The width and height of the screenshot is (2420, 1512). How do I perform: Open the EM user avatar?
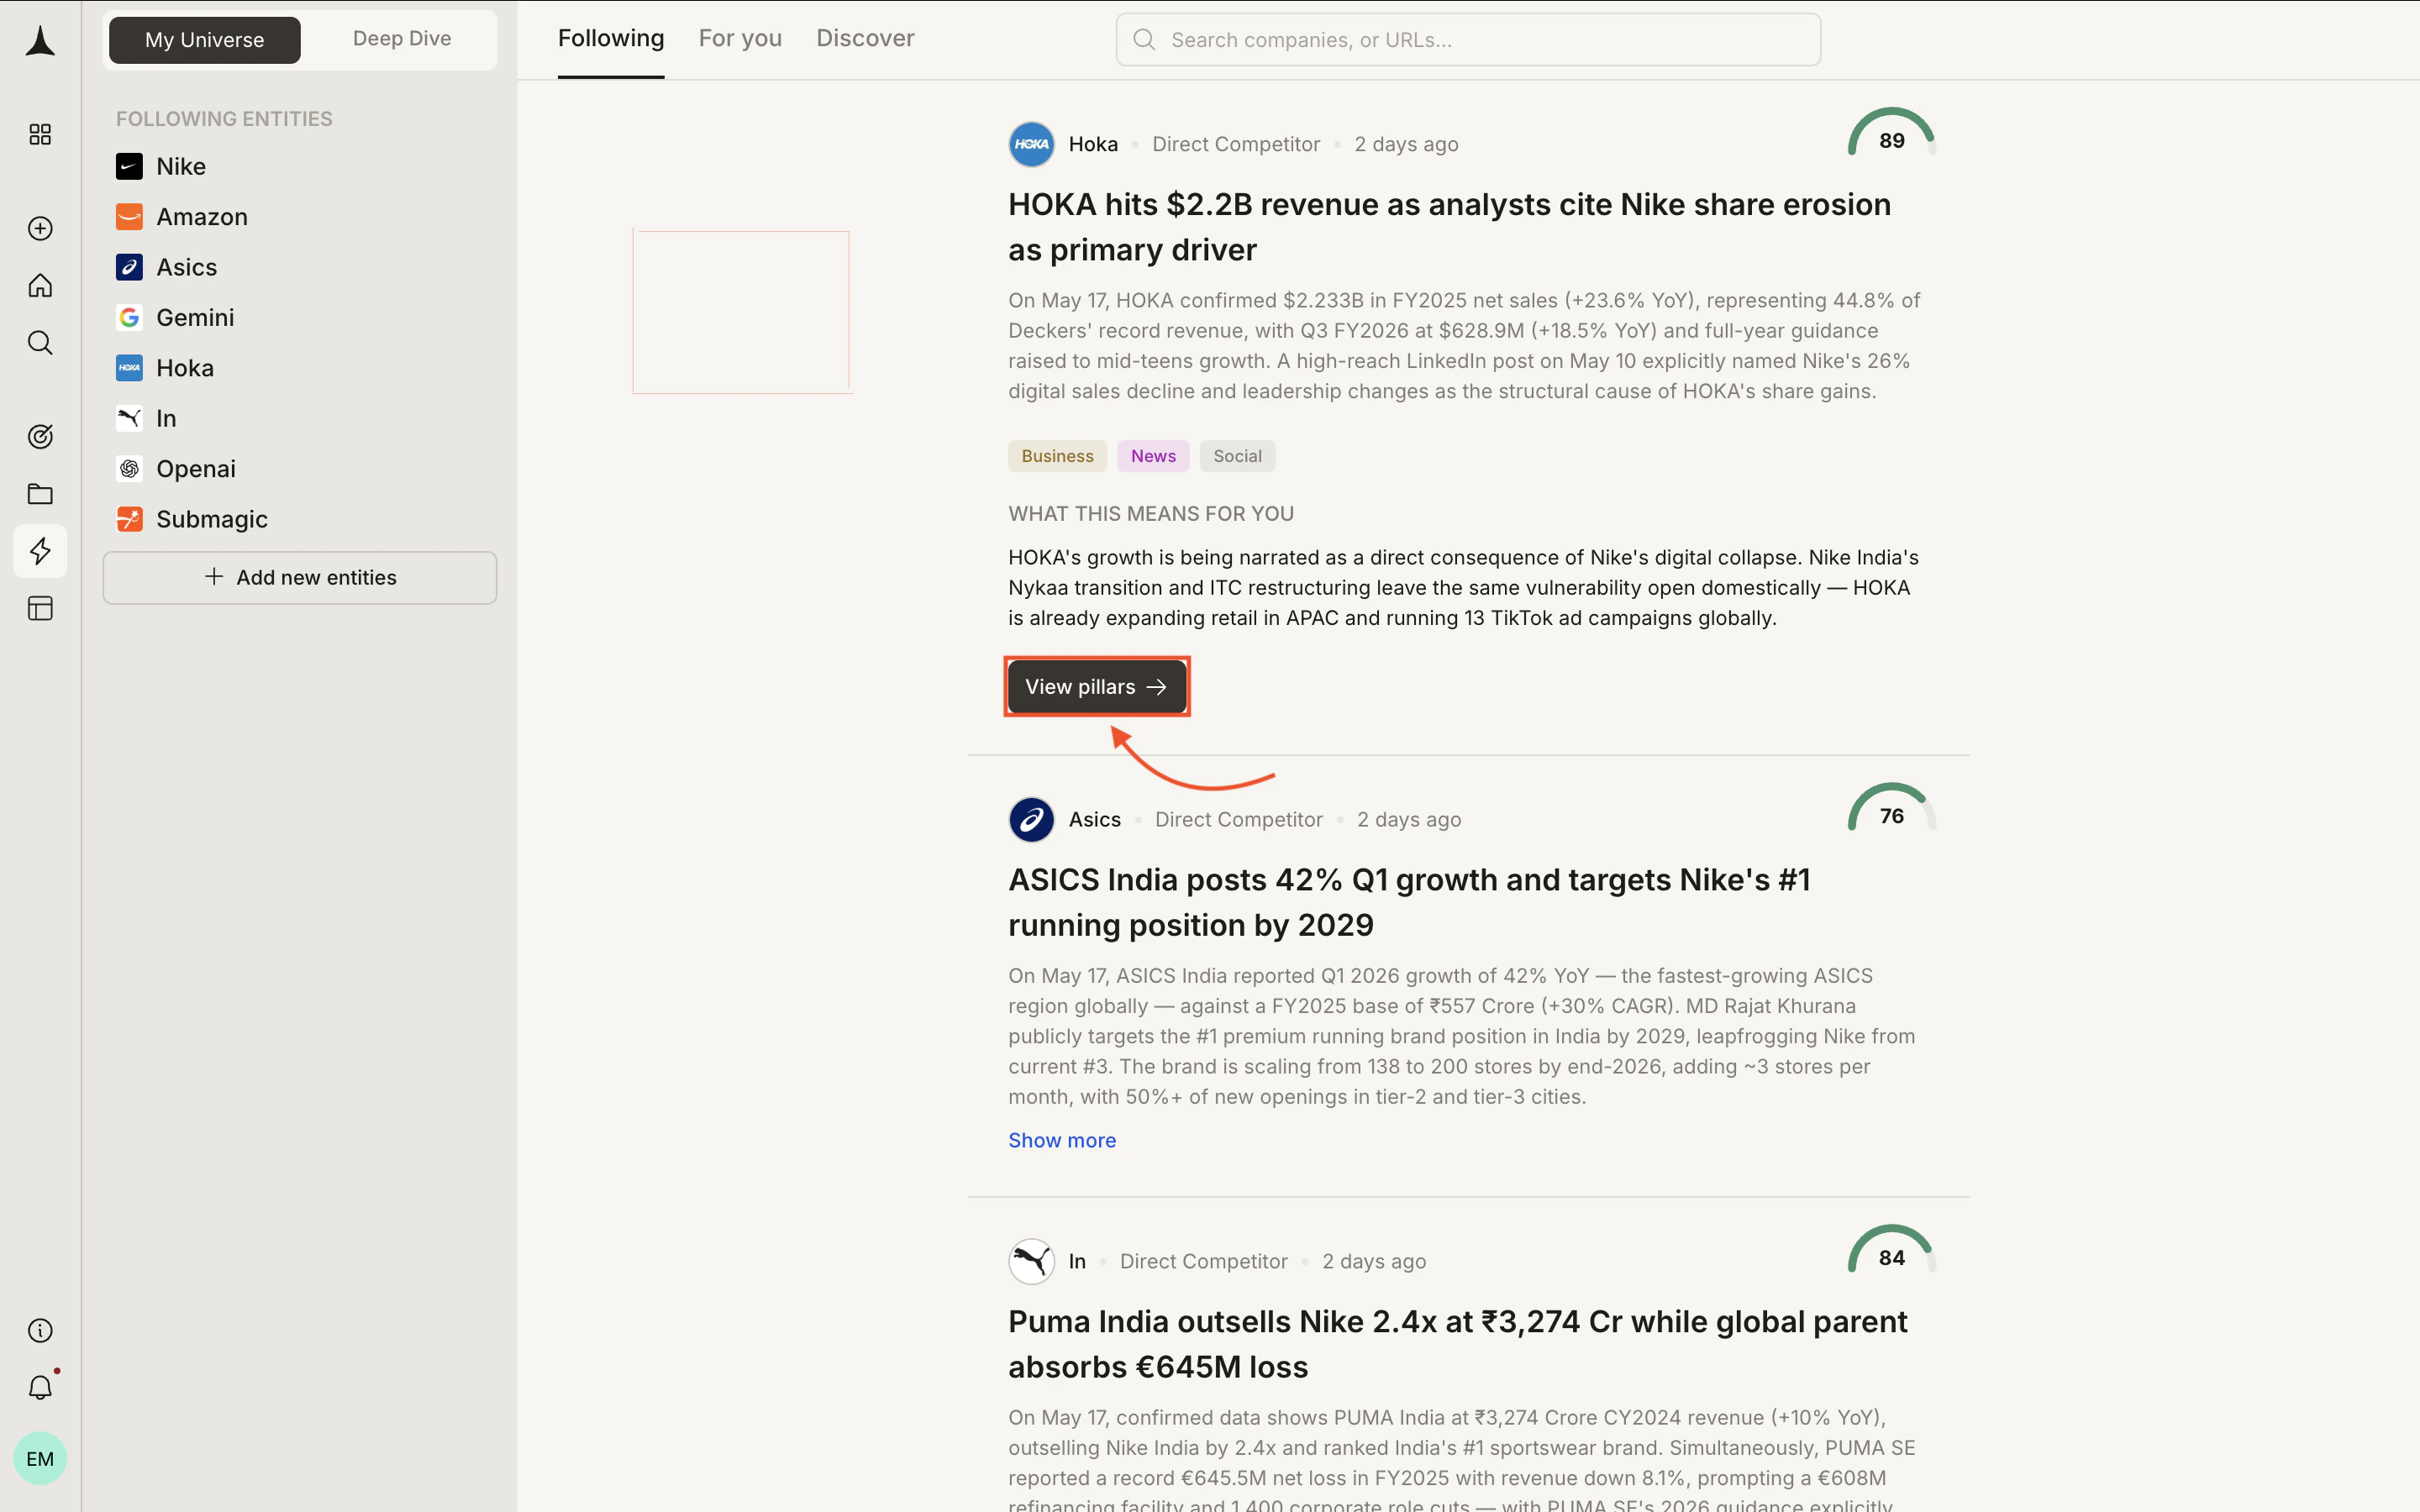click(40, 1458)
